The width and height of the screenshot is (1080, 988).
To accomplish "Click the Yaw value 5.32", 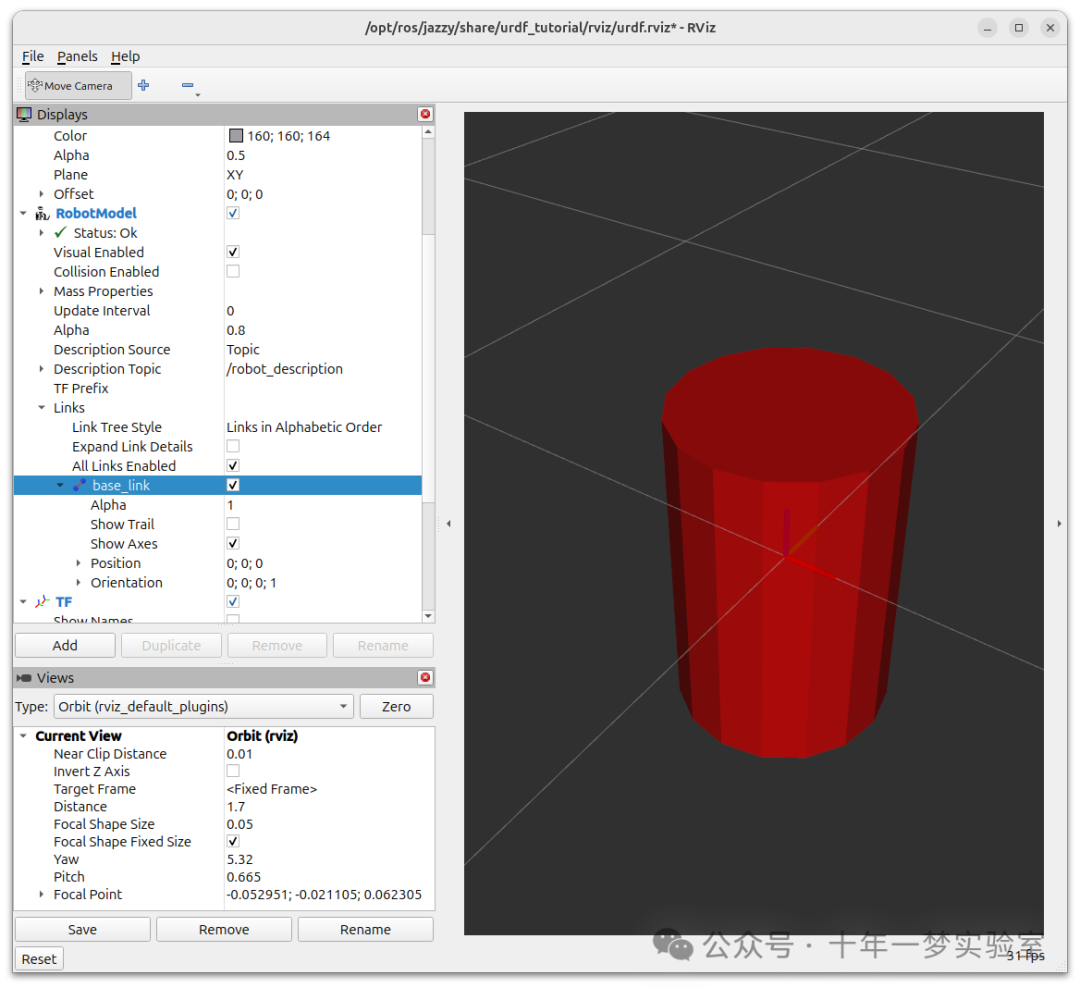I will coord(240,859).
